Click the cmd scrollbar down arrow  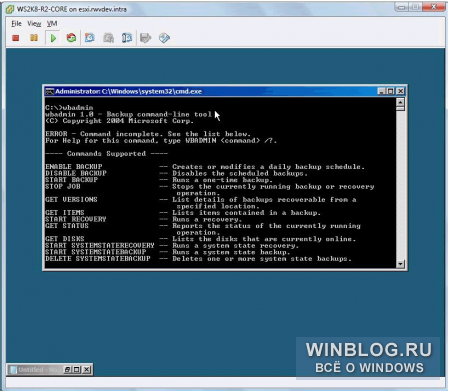click(x=400, y=264)
